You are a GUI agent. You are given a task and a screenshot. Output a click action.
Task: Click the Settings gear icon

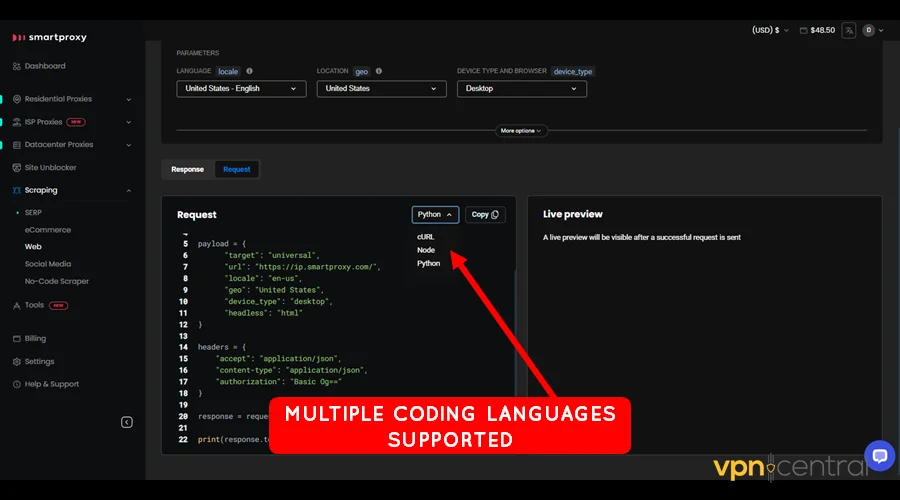17,362
